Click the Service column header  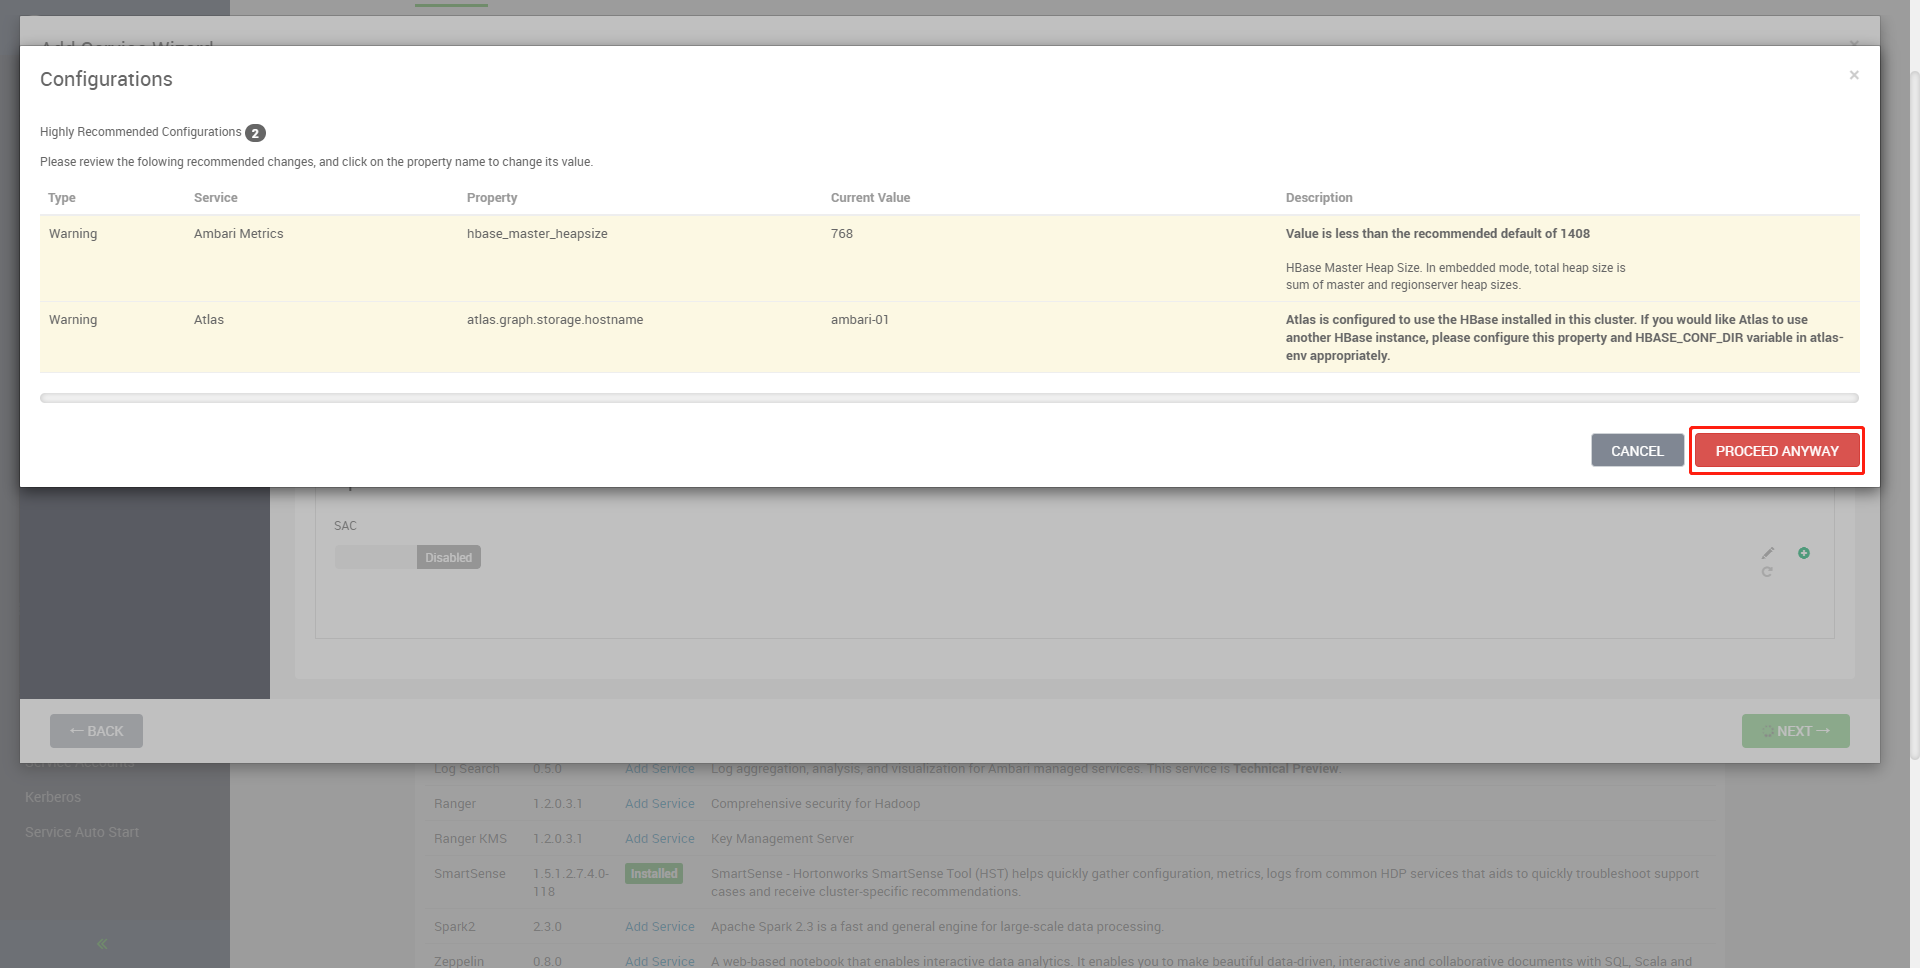tap(216, 198)
